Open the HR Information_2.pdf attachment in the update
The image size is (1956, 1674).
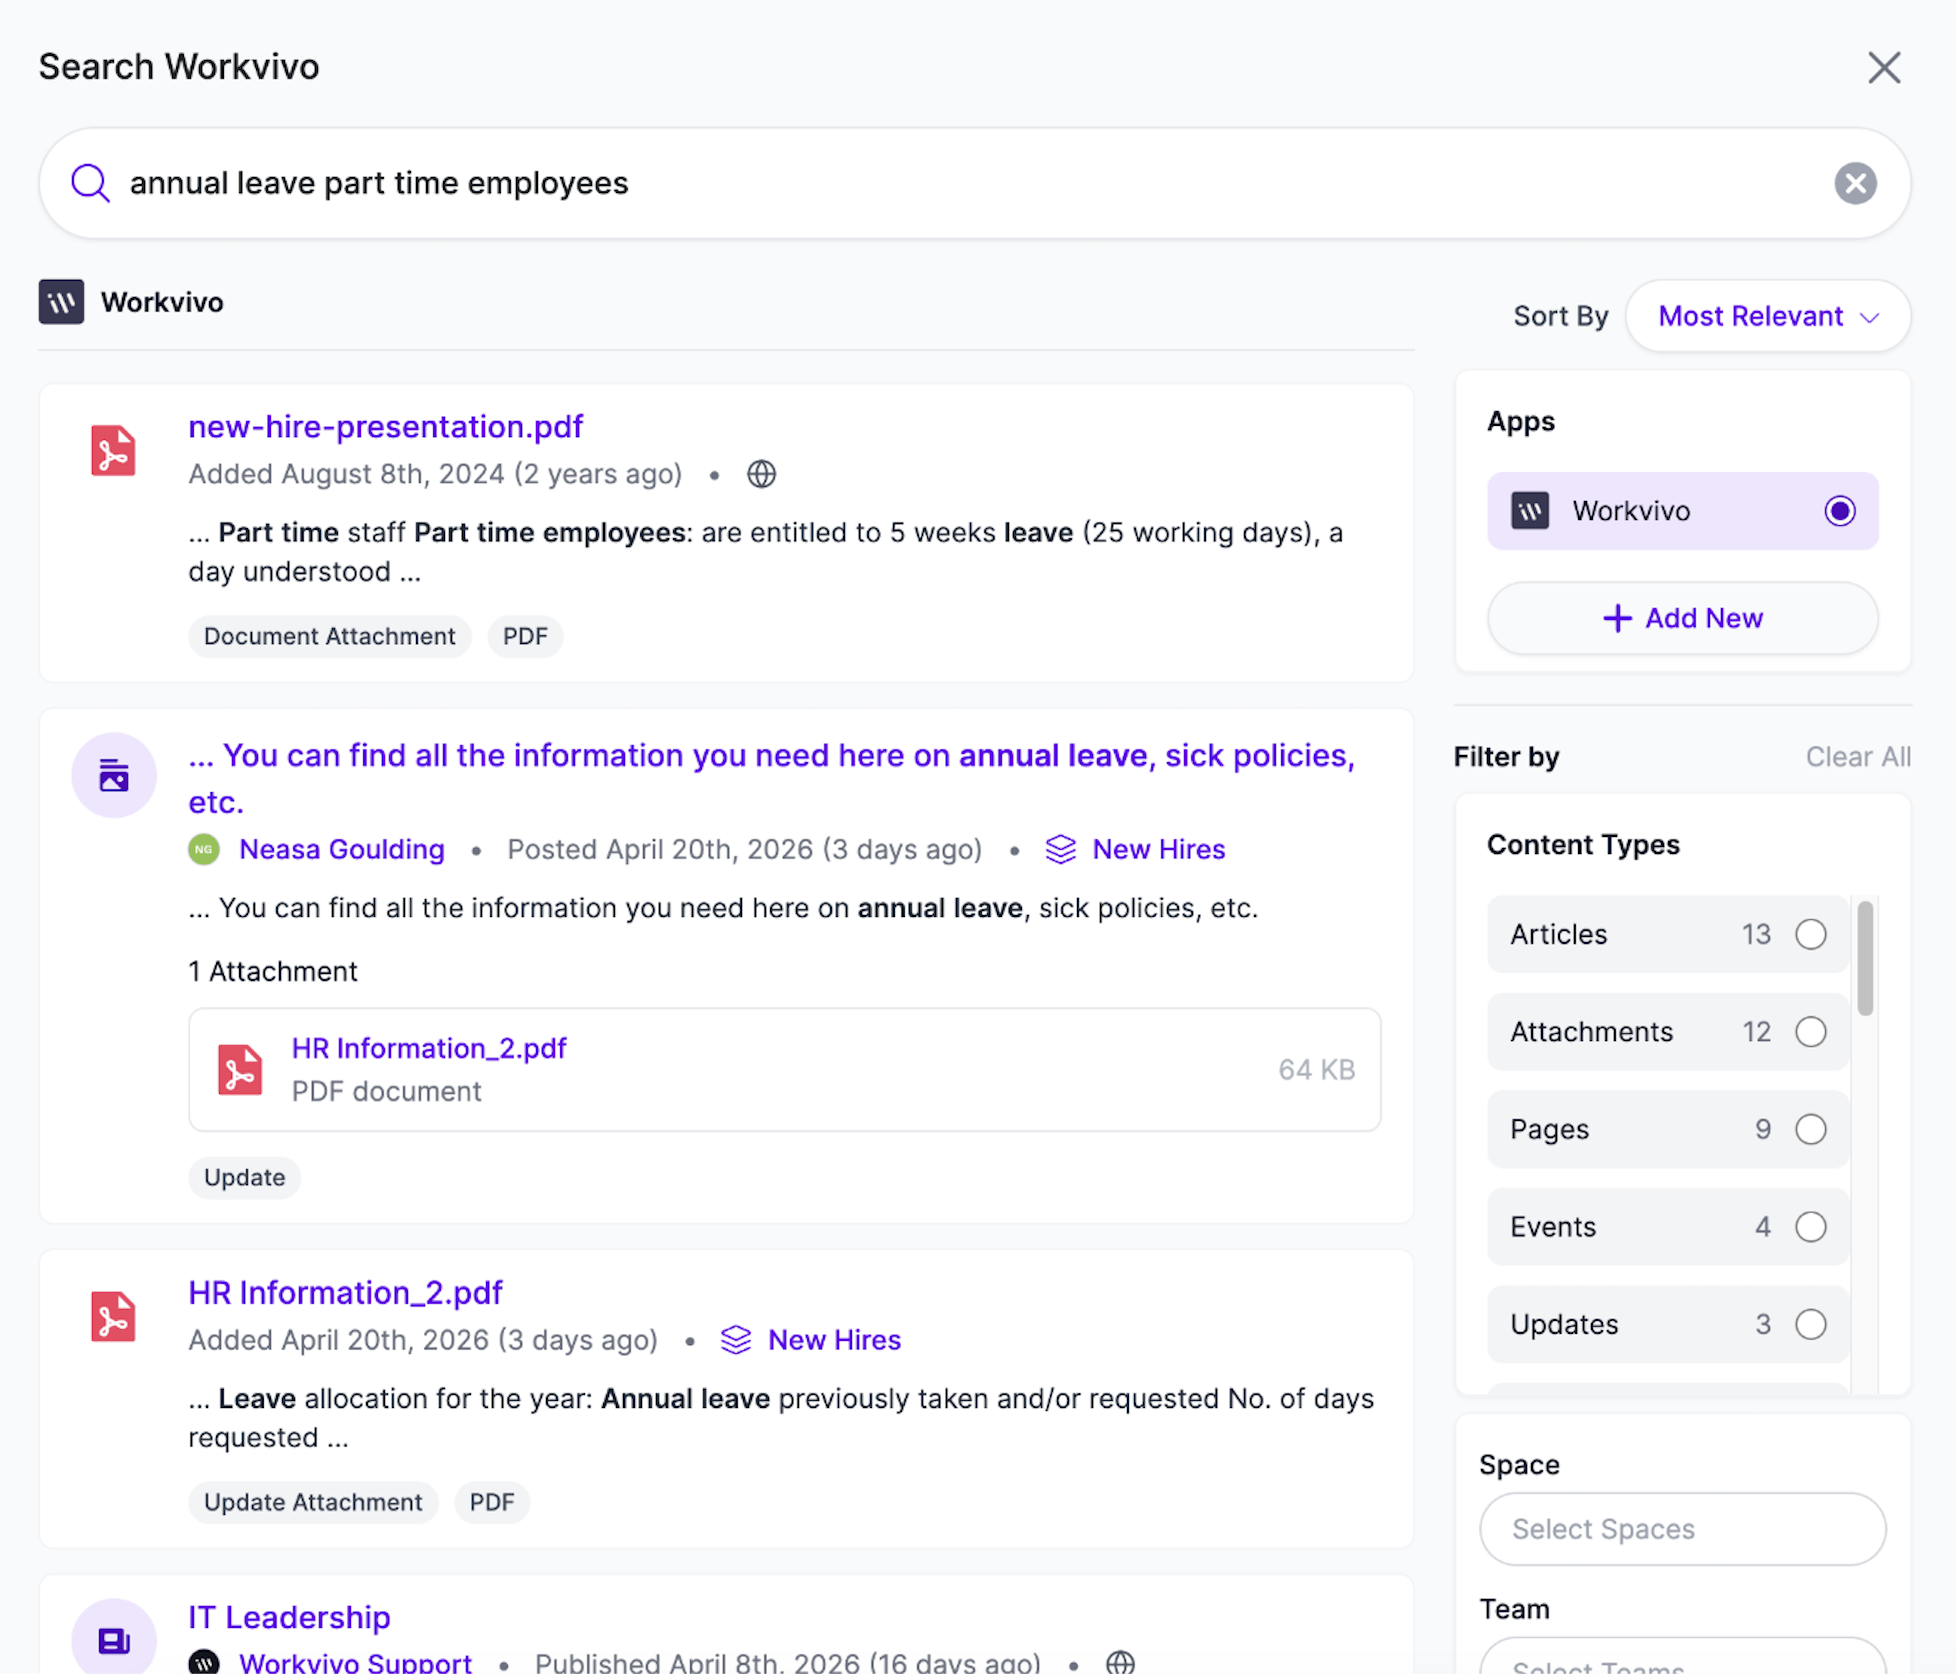pos(429,1048)
